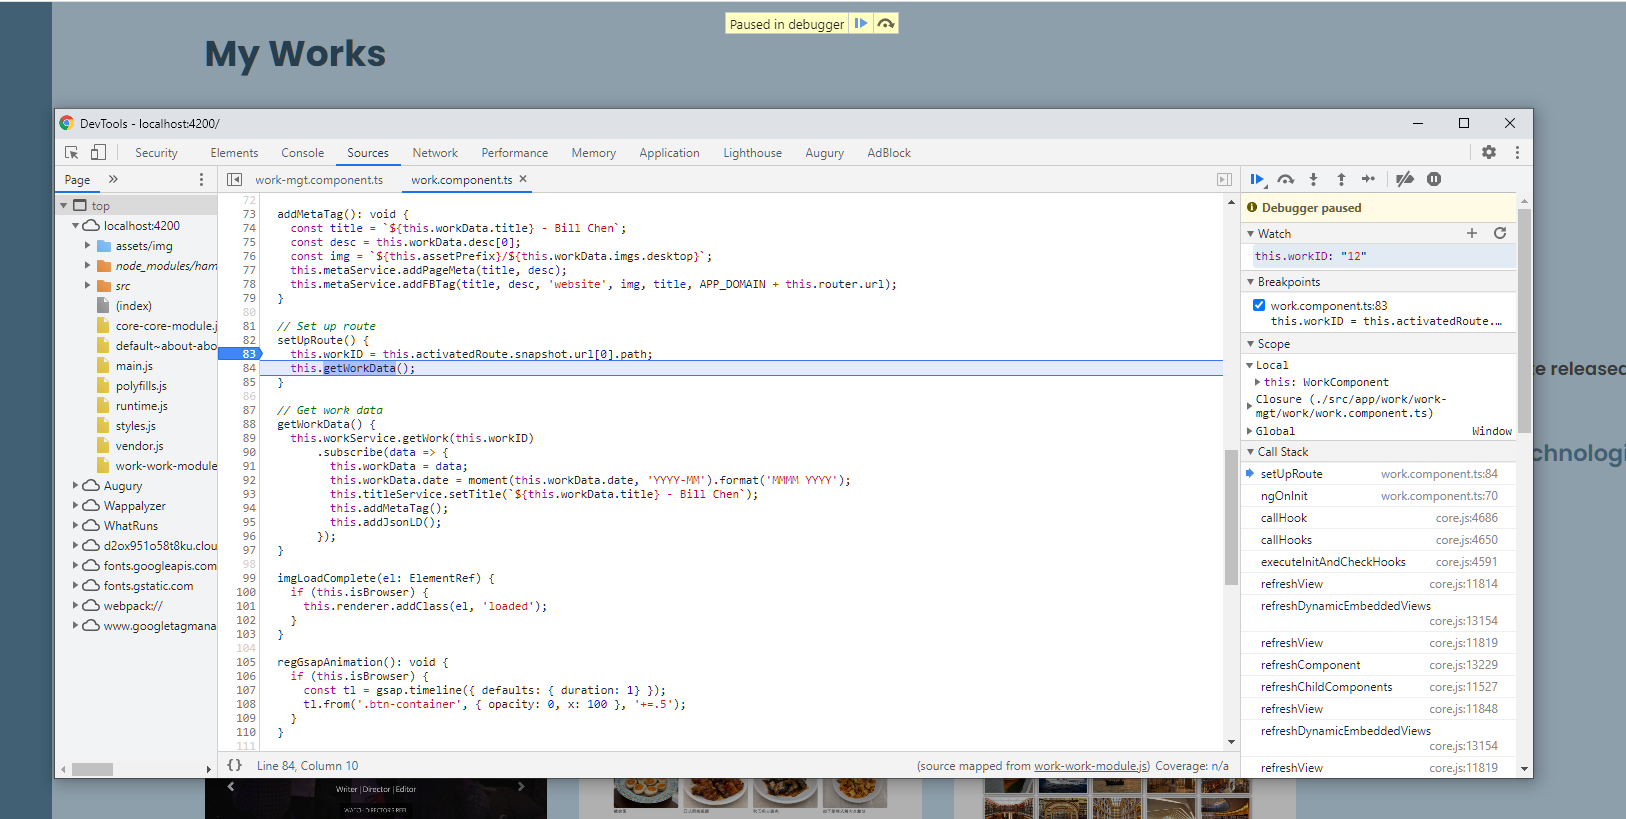
Task: Hide the file navigator sidebar
Action: tap(234, 179)
